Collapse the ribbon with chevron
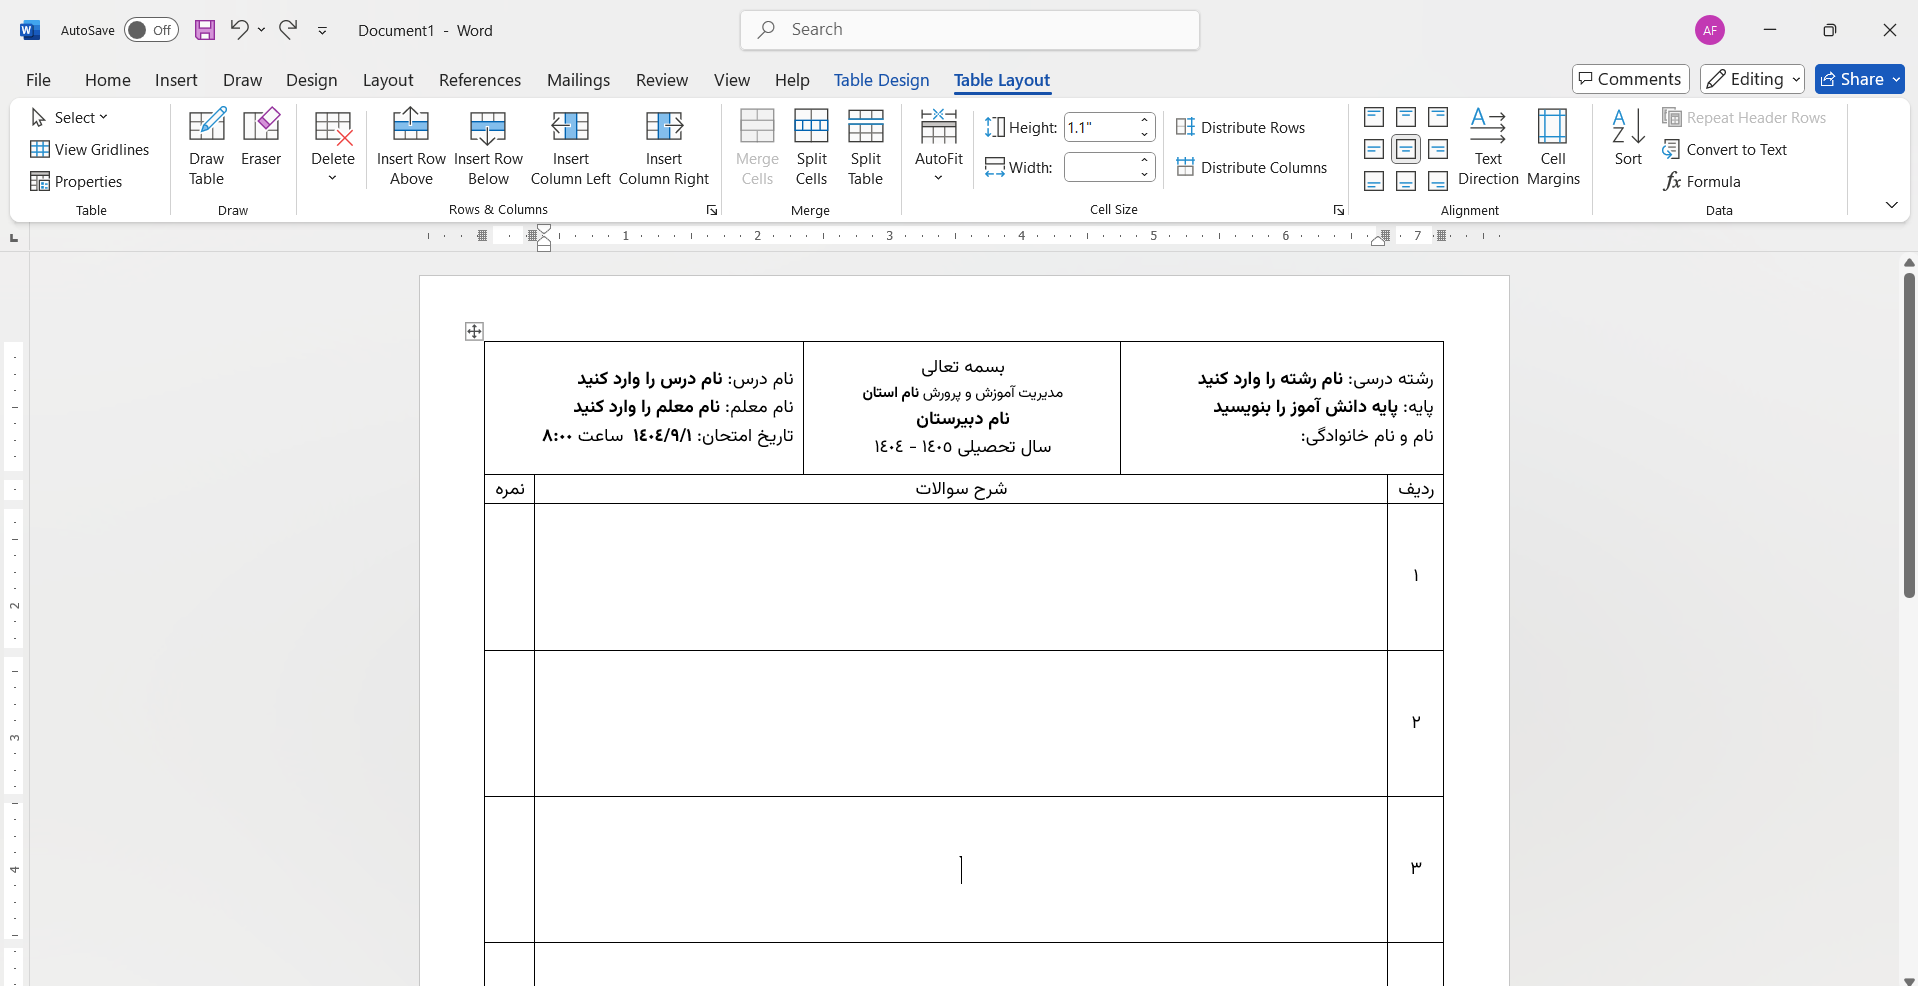The width and height of the screenshot is (1918, 986). 1891,205
